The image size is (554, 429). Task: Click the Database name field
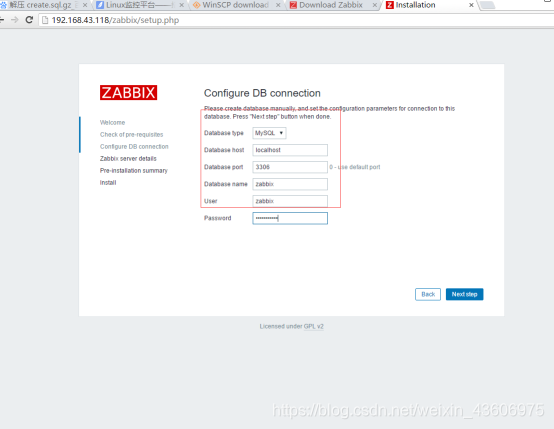290,184
